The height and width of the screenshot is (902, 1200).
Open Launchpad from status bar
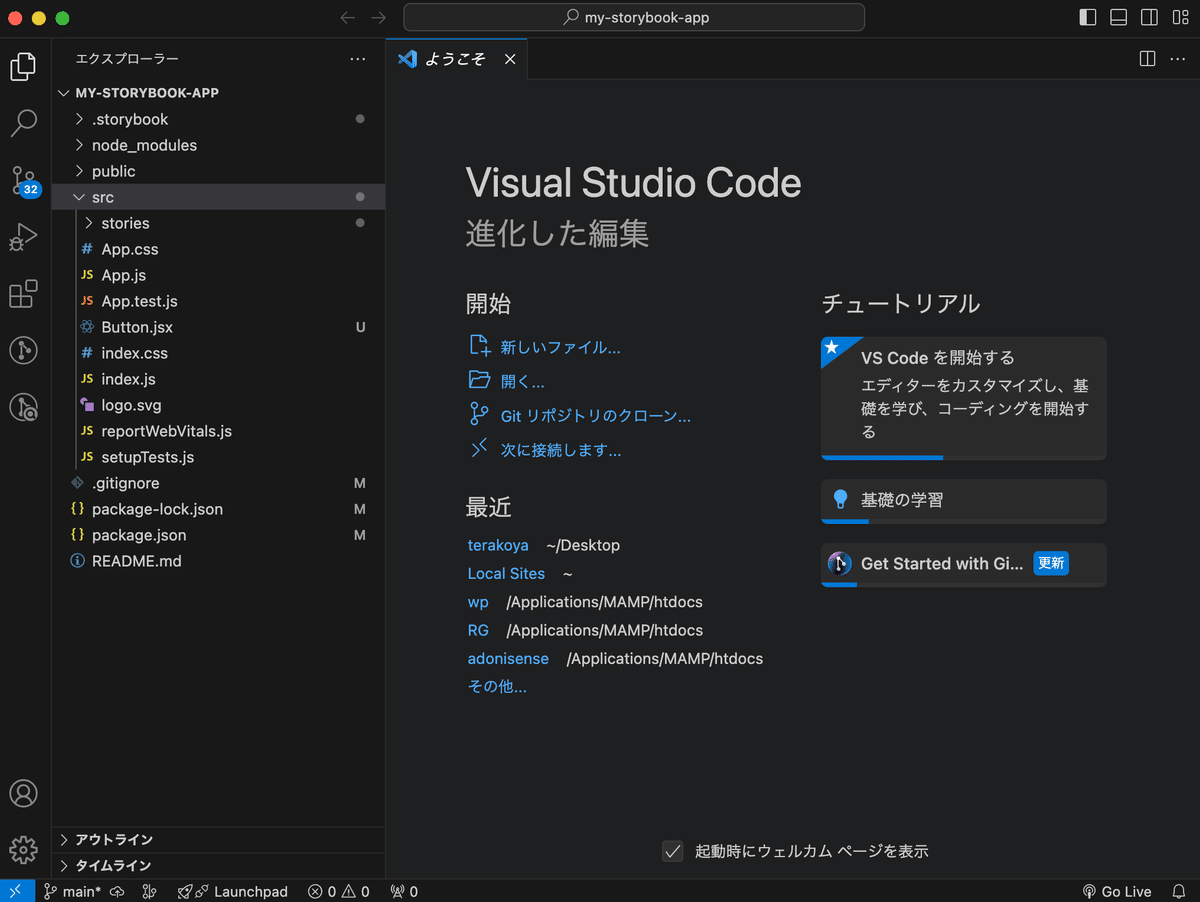[x=233, y=891]
